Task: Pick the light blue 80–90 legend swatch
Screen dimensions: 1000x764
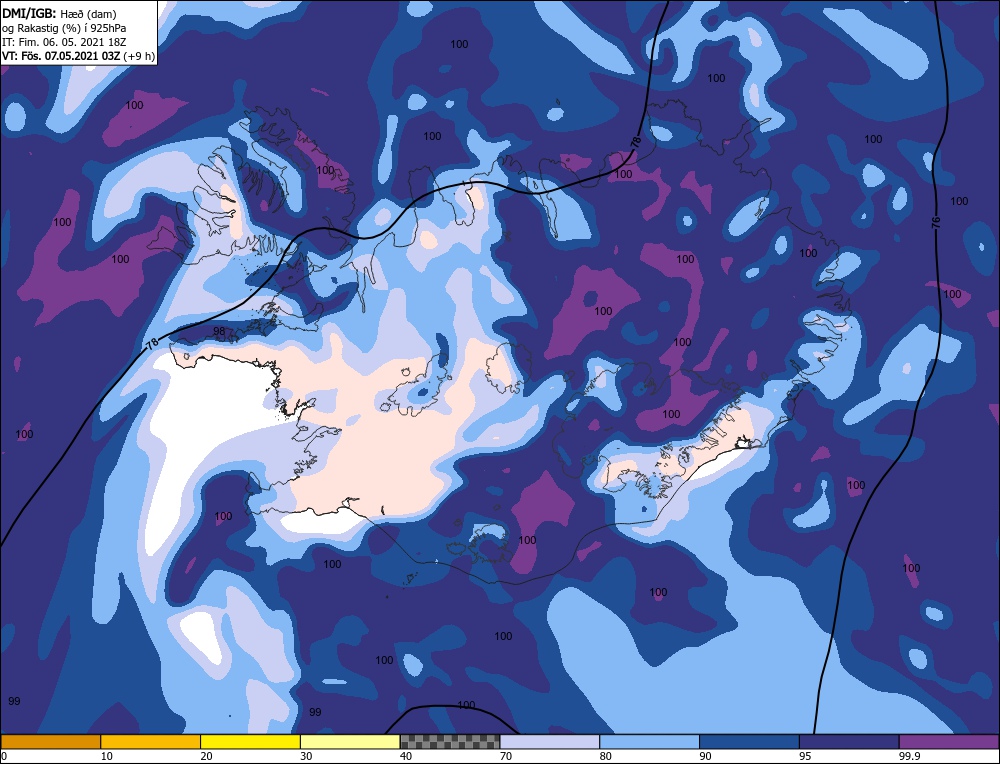Action: click(649, 742)
